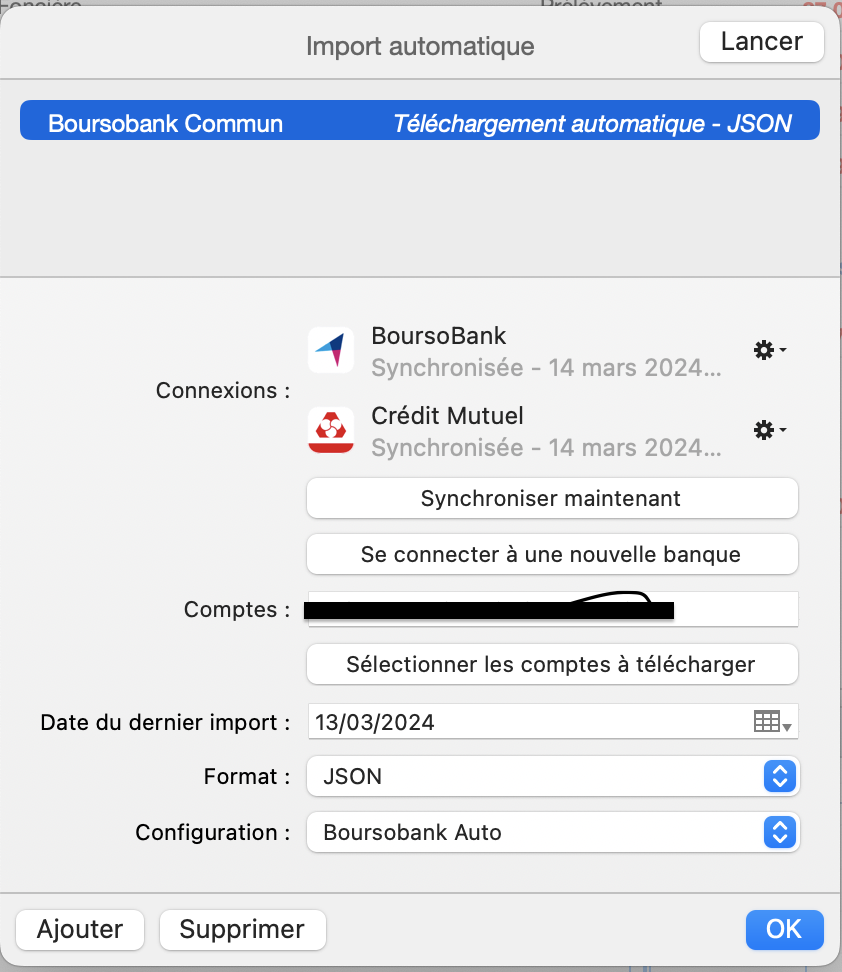Open the calendar picker in the date field
This screenshot has width=842, height=972.
(x=771, y=722)
